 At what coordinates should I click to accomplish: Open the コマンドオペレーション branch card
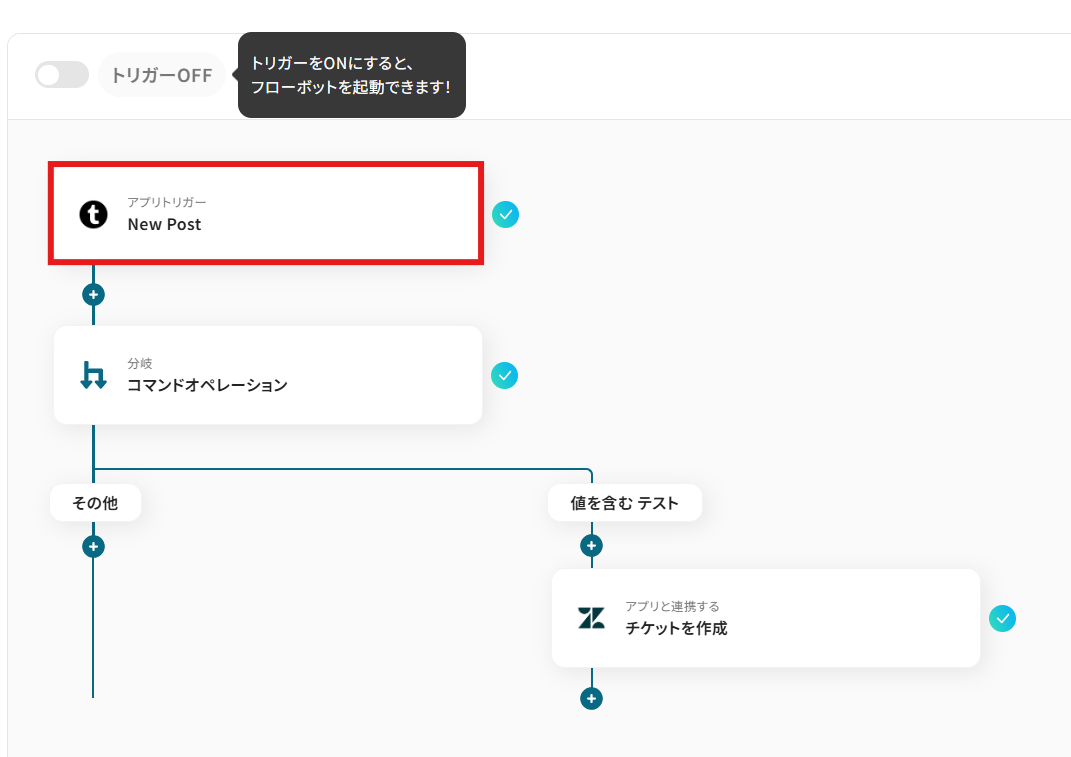pos(268,375)
